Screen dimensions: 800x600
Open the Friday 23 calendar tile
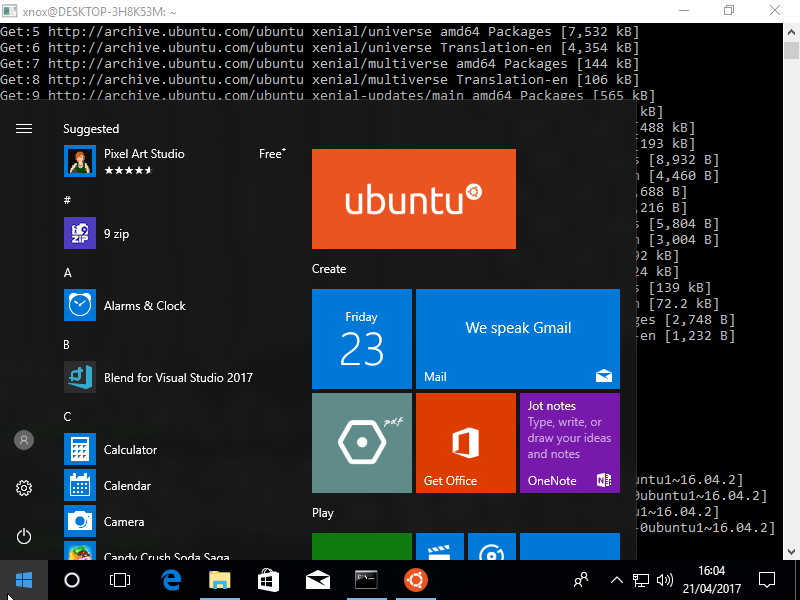[x=362, y=339]
